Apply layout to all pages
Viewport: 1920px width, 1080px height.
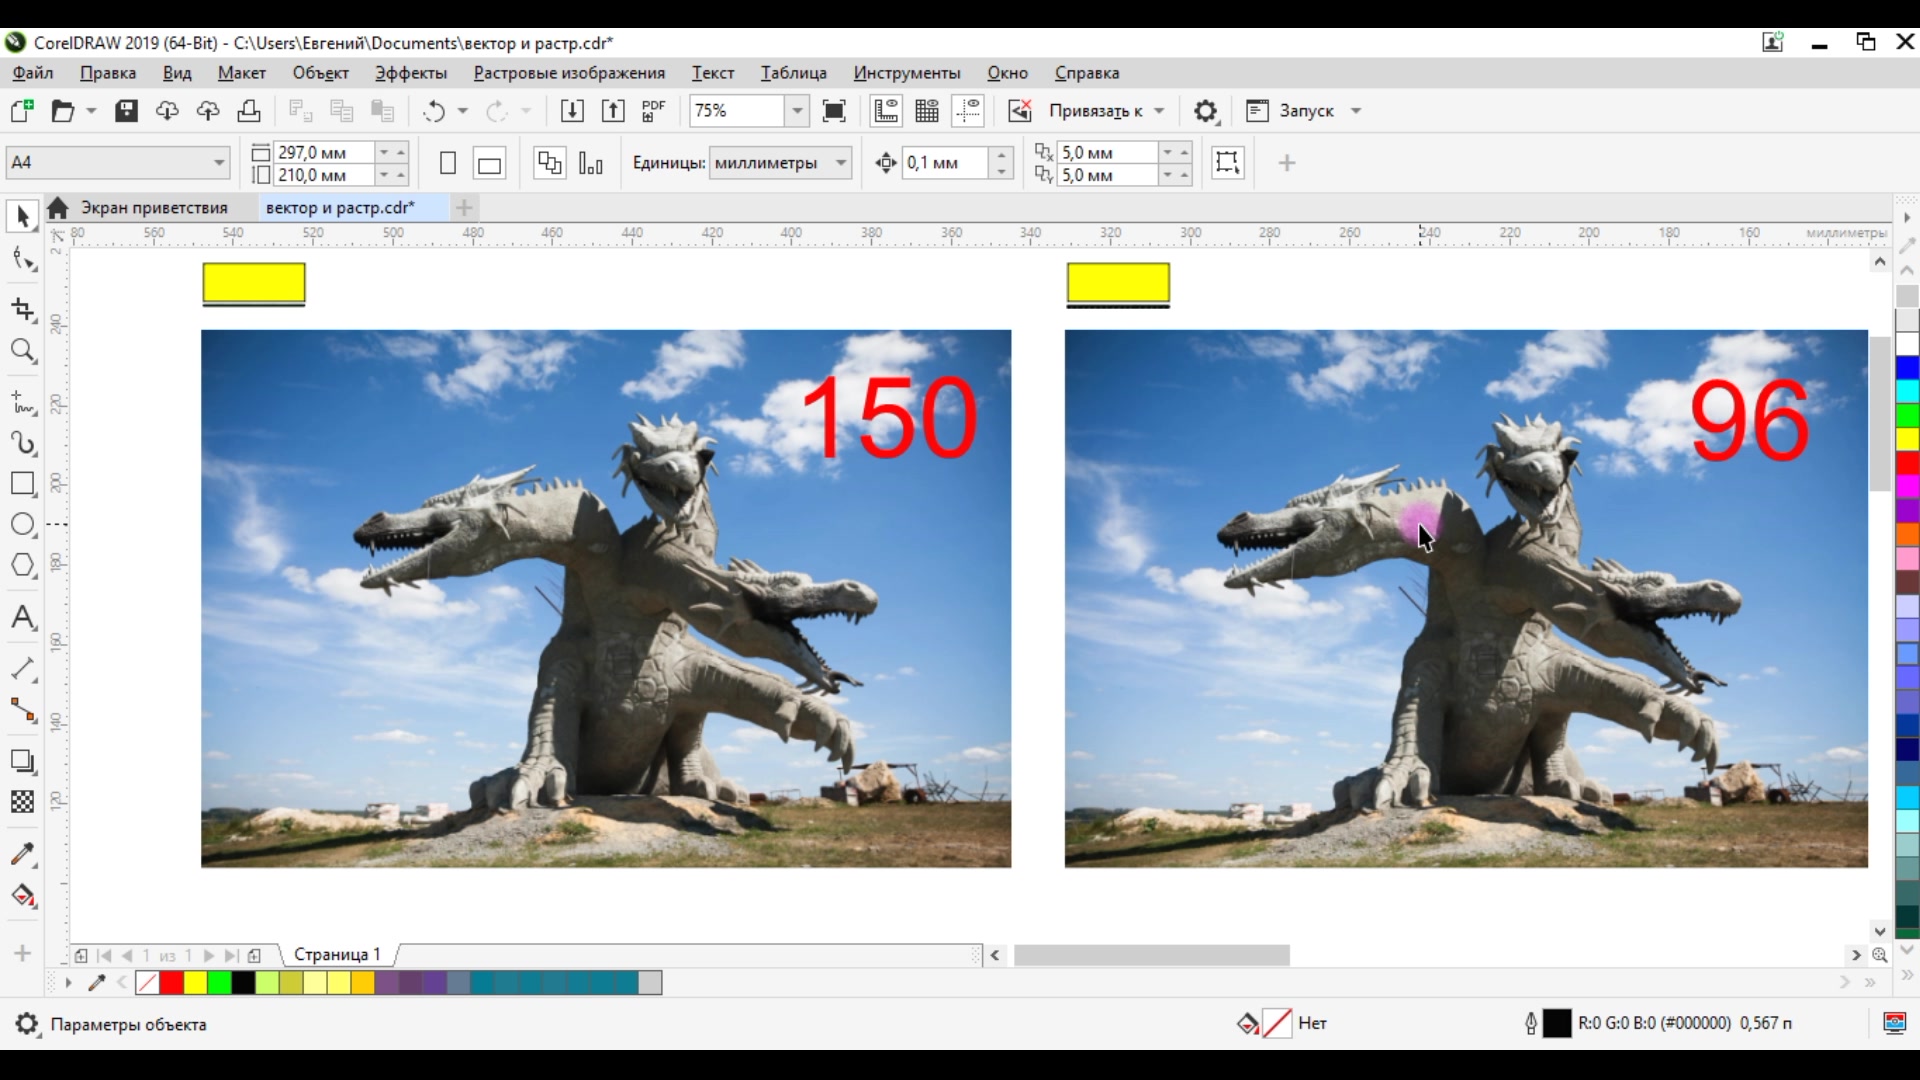550,163
